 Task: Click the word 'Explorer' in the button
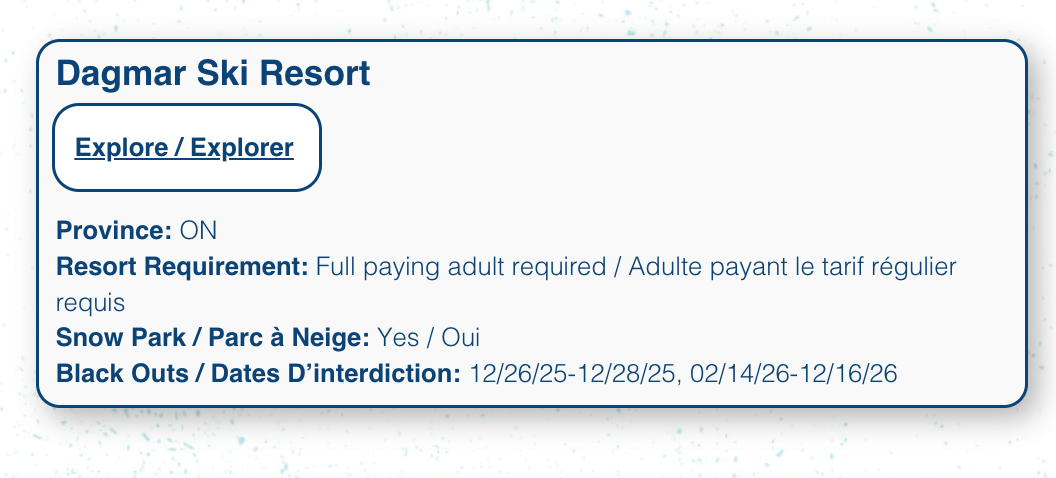pyautogui.click(x=242, y=147)
